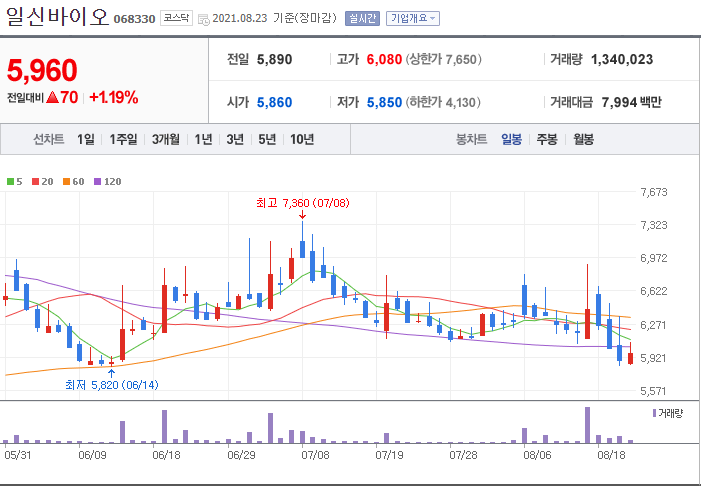701x486 pixels.
Task: Click the stock code 068330
Action: 134,19
